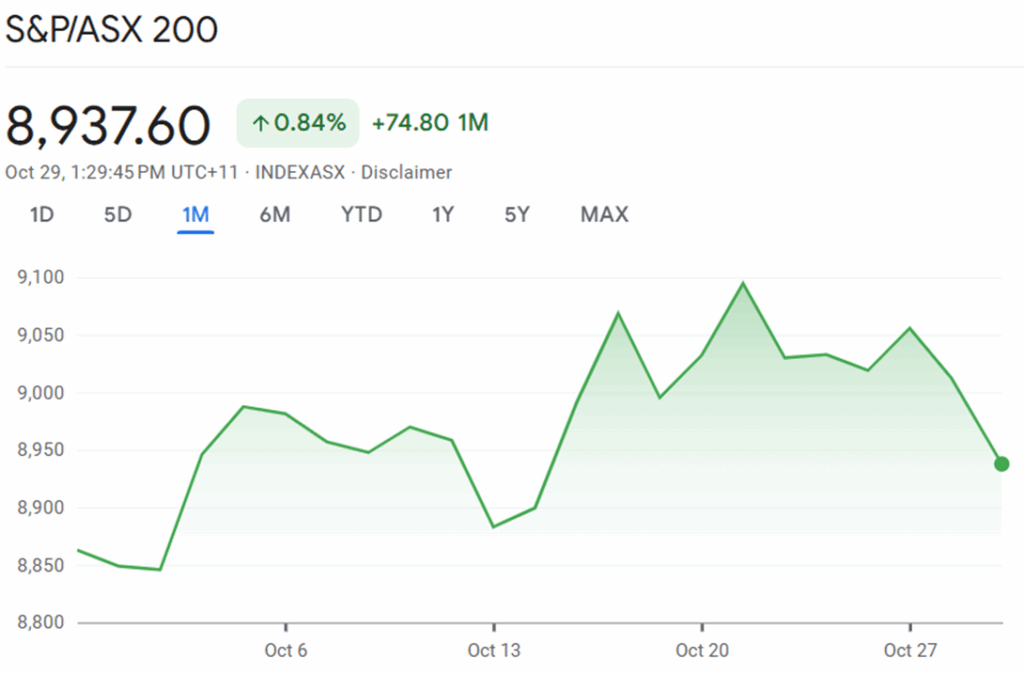Click the Oct 13 date marker
The image size is (1024, 674).
coord(494,651)
